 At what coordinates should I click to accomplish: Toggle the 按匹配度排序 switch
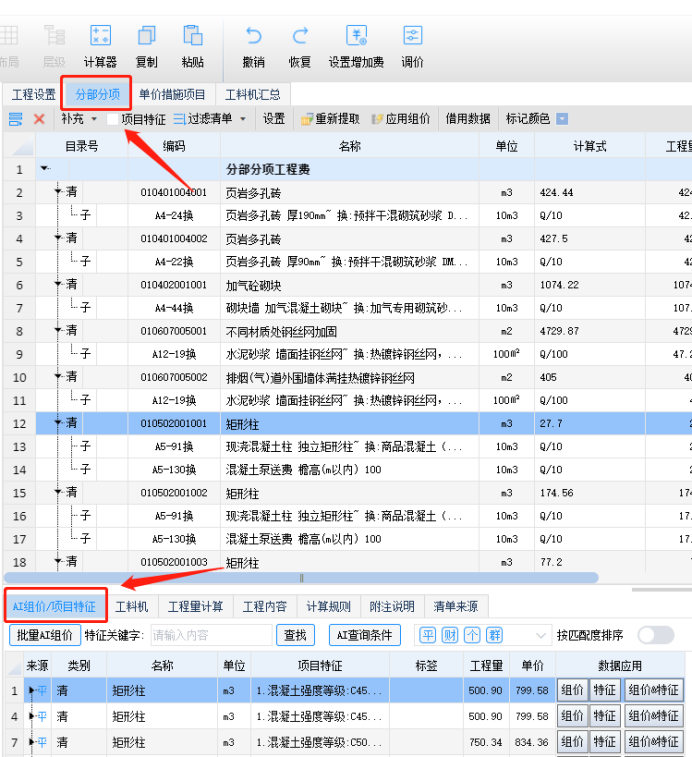655,635
